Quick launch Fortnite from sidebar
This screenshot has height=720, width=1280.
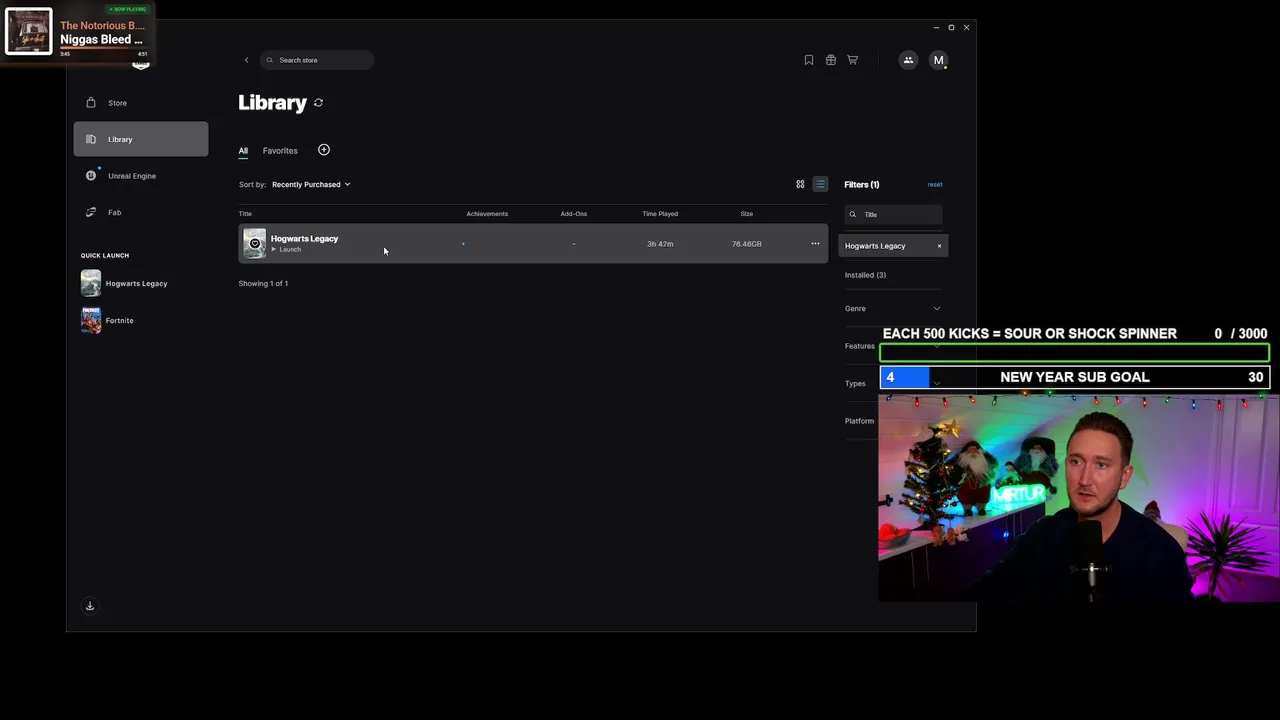108,320
